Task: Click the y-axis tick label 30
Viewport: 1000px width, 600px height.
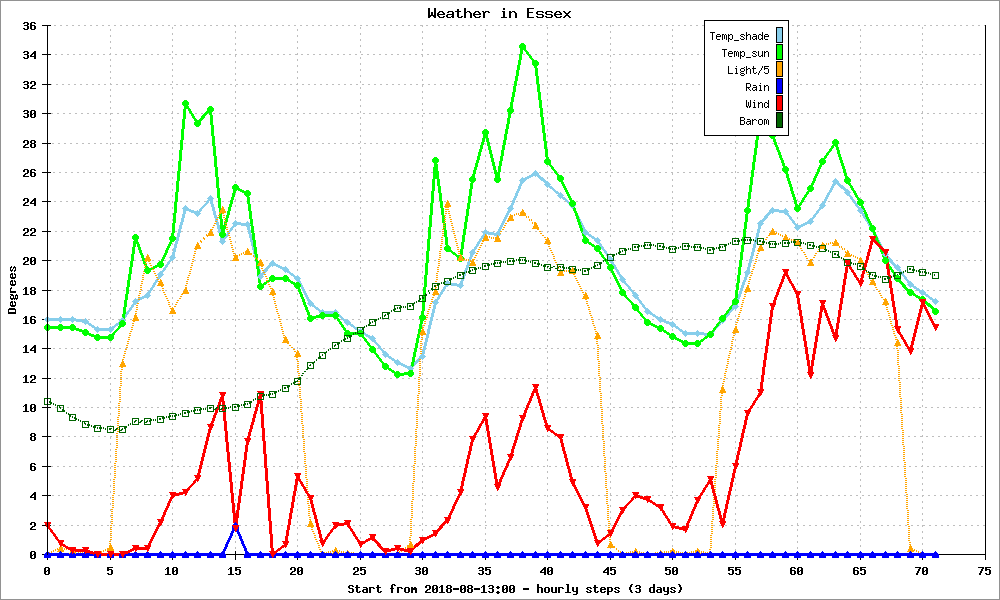Action: click(x=29, y=114)
